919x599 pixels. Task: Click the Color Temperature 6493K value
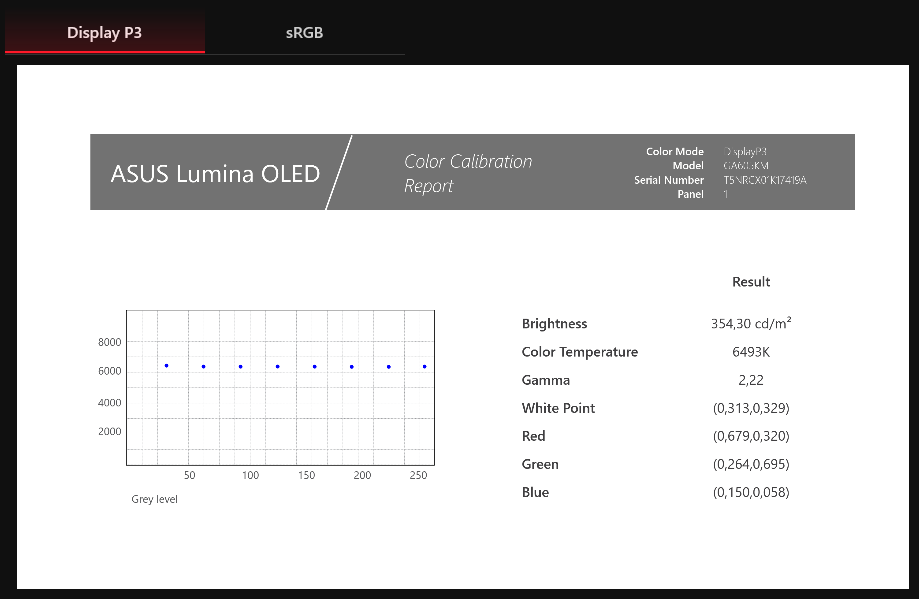point(751,352)
